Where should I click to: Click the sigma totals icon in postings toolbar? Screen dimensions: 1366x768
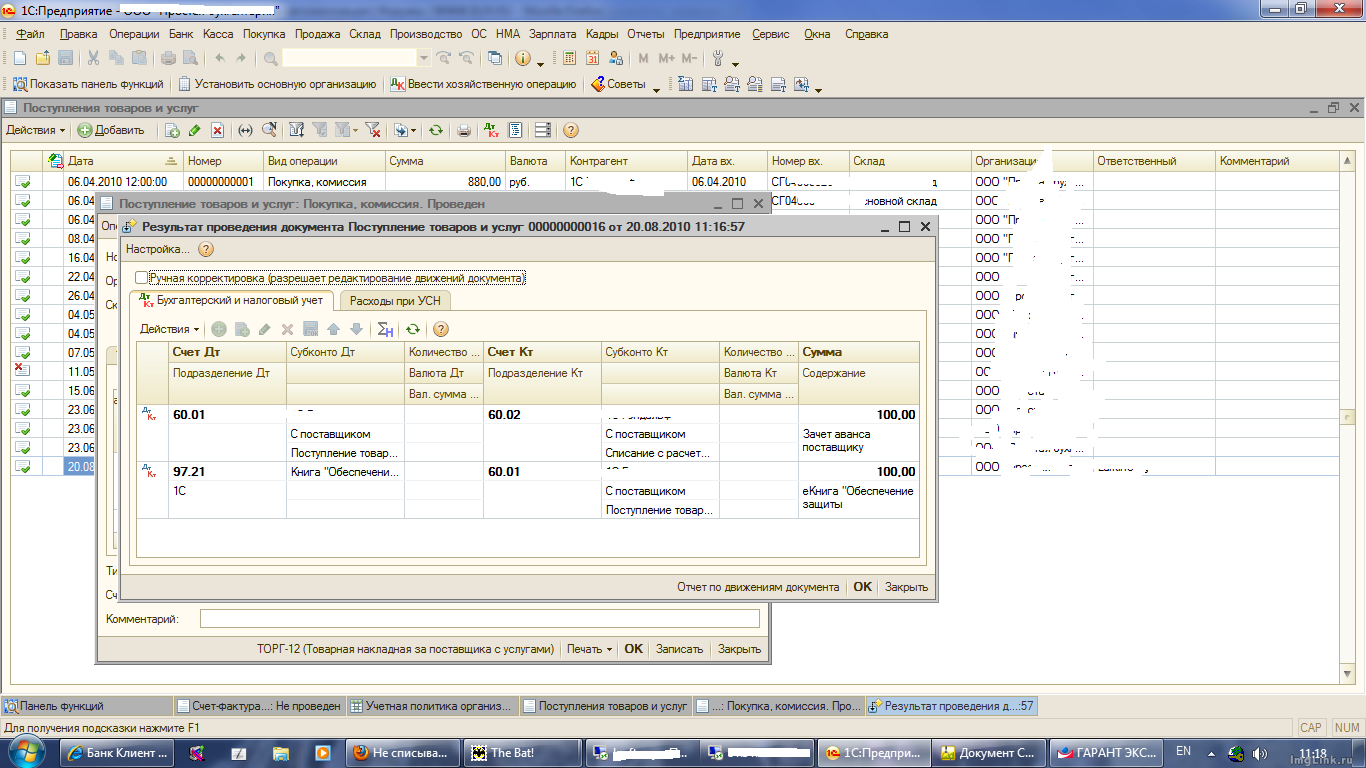pos(385,329)
